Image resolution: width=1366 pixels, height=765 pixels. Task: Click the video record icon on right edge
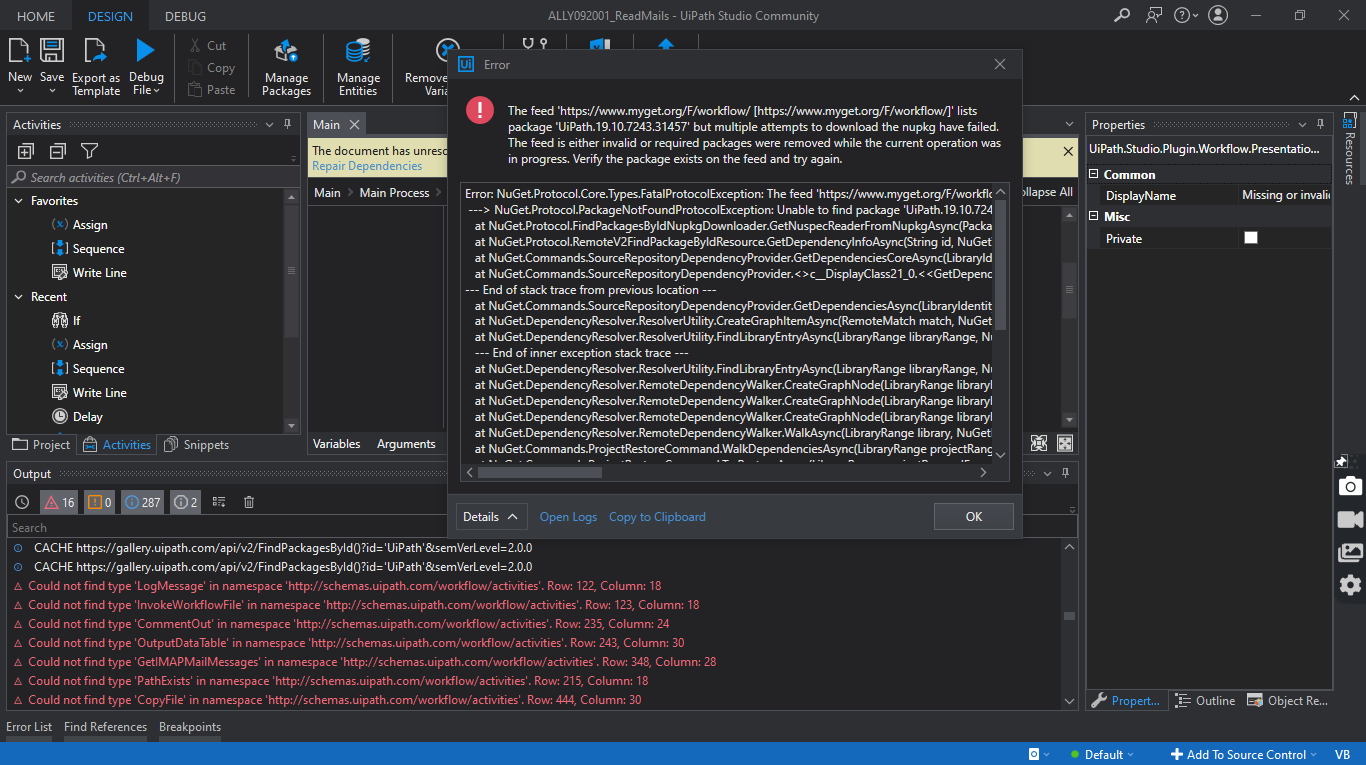point(1350,519)
